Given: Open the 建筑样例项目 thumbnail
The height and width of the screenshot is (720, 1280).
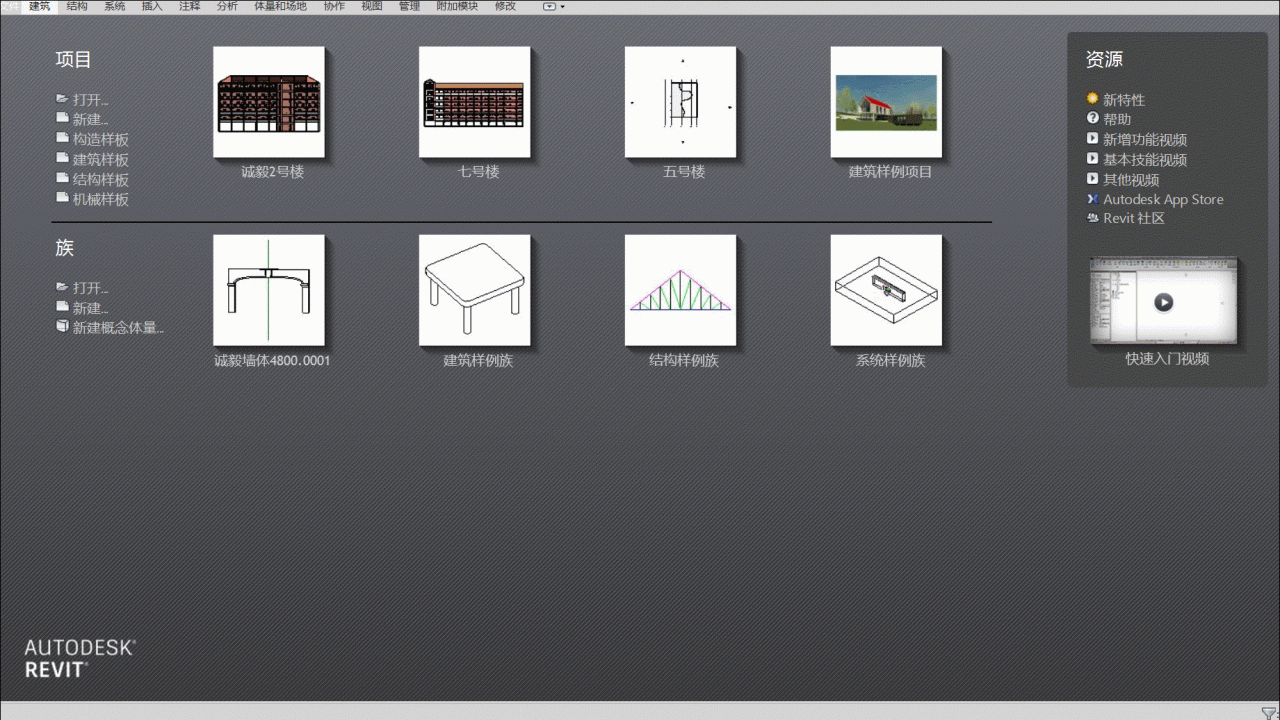Looking at the screenshot, I should pyautogui.click(x=886, y=102).
